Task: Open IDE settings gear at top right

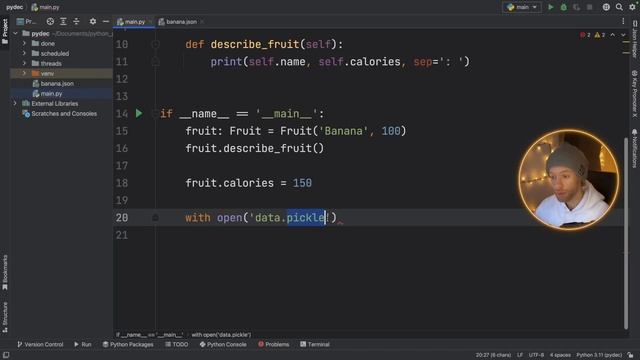Action: click(x=632, y=7)
